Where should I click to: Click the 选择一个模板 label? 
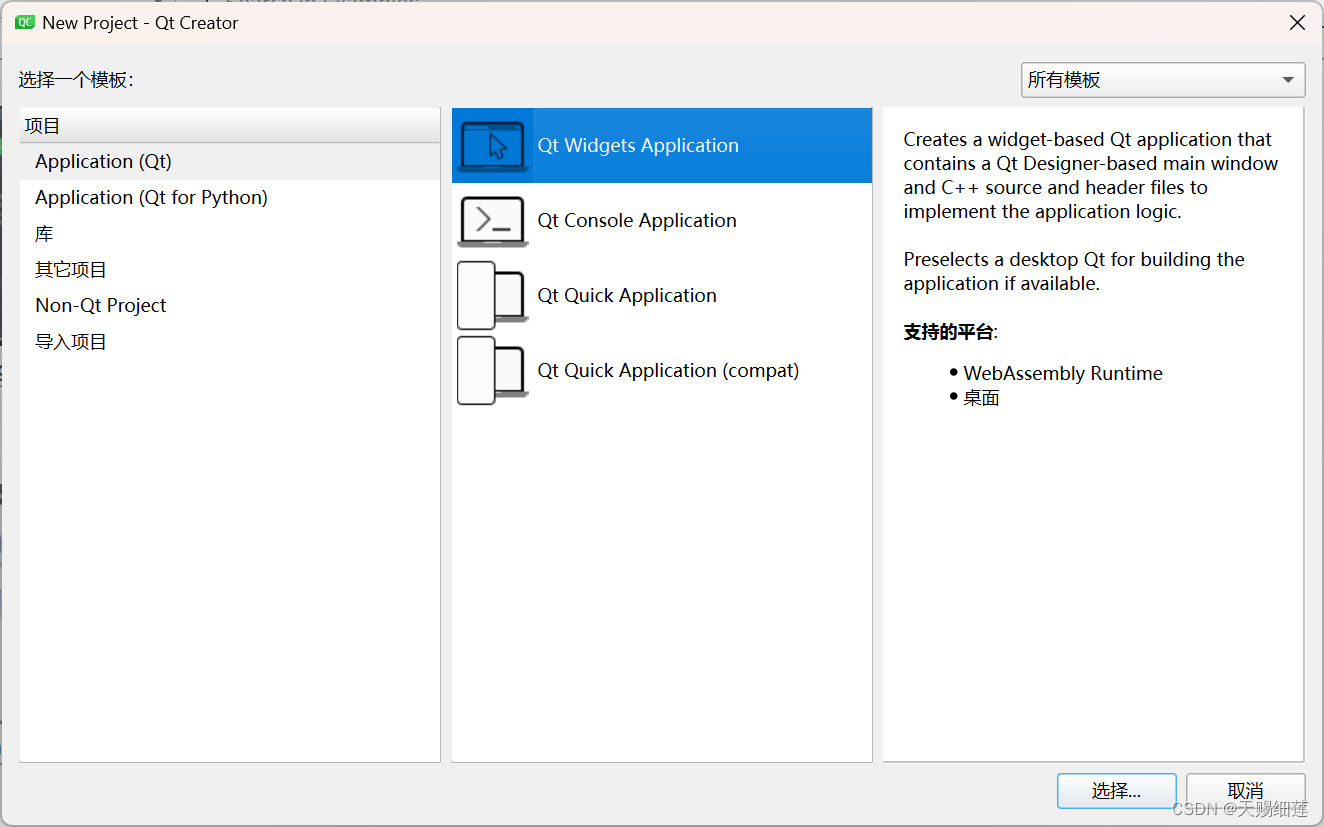(x=76, y=80)
